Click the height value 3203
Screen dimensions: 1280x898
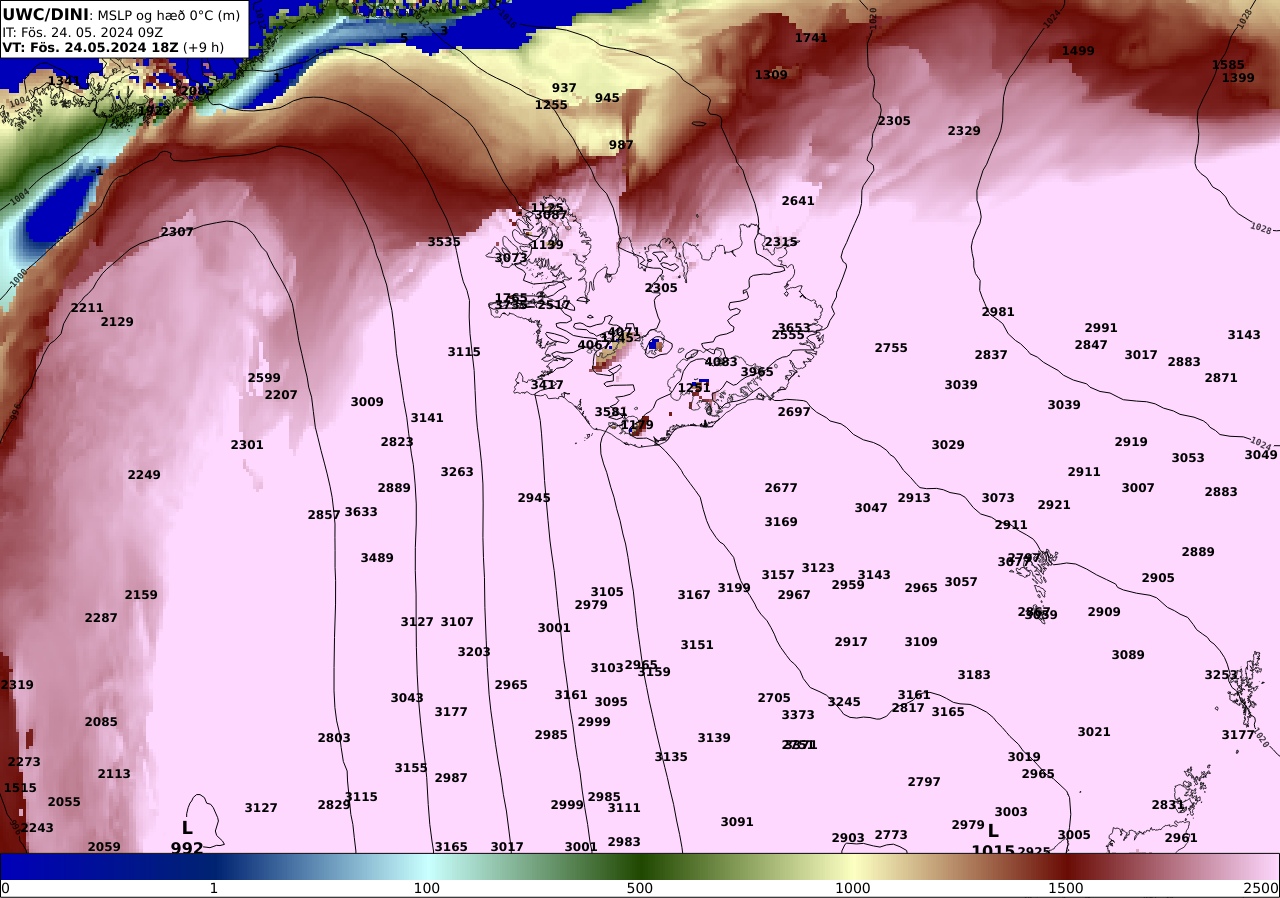coord(474,652)
